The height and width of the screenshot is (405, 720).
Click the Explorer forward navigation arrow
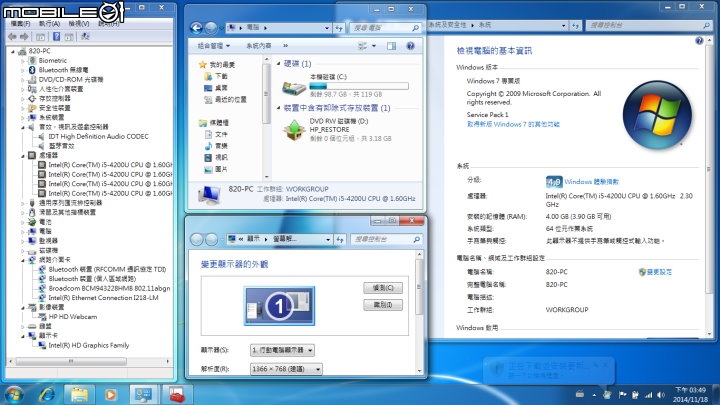point(211,28)
